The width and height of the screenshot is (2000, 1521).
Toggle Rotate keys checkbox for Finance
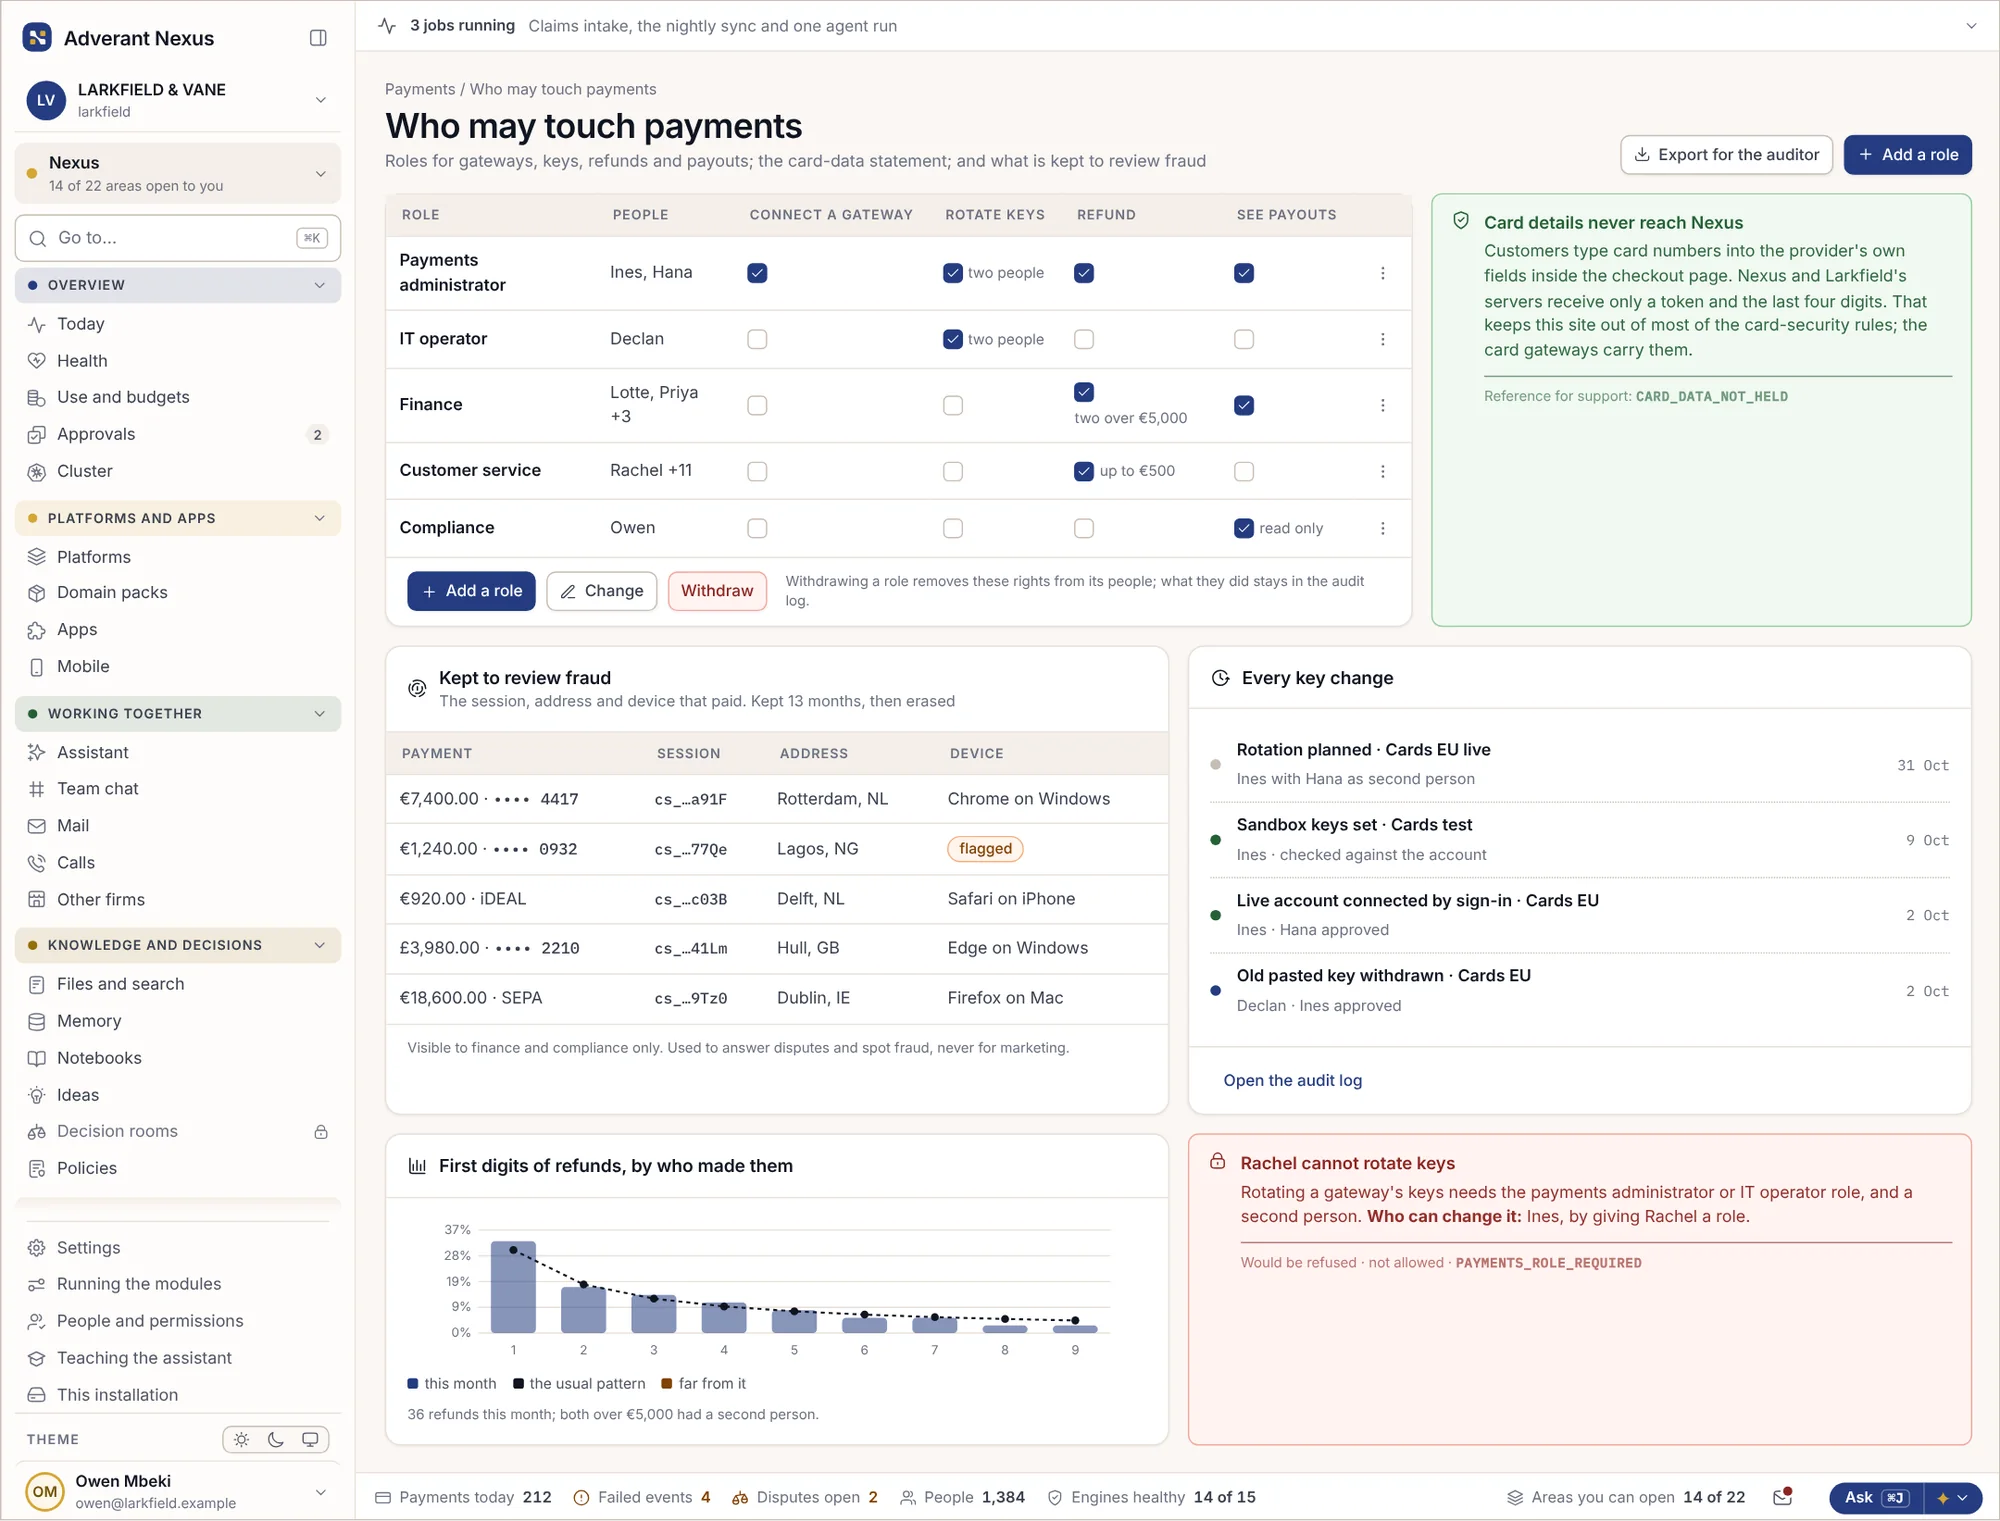(953, 405)
